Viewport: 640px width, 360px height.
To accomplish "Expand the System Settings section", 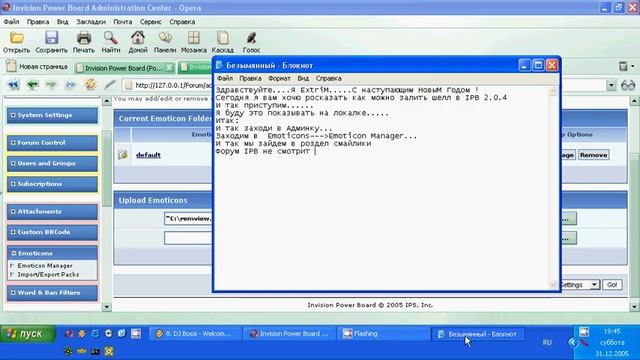I will [x=52, y=116].
